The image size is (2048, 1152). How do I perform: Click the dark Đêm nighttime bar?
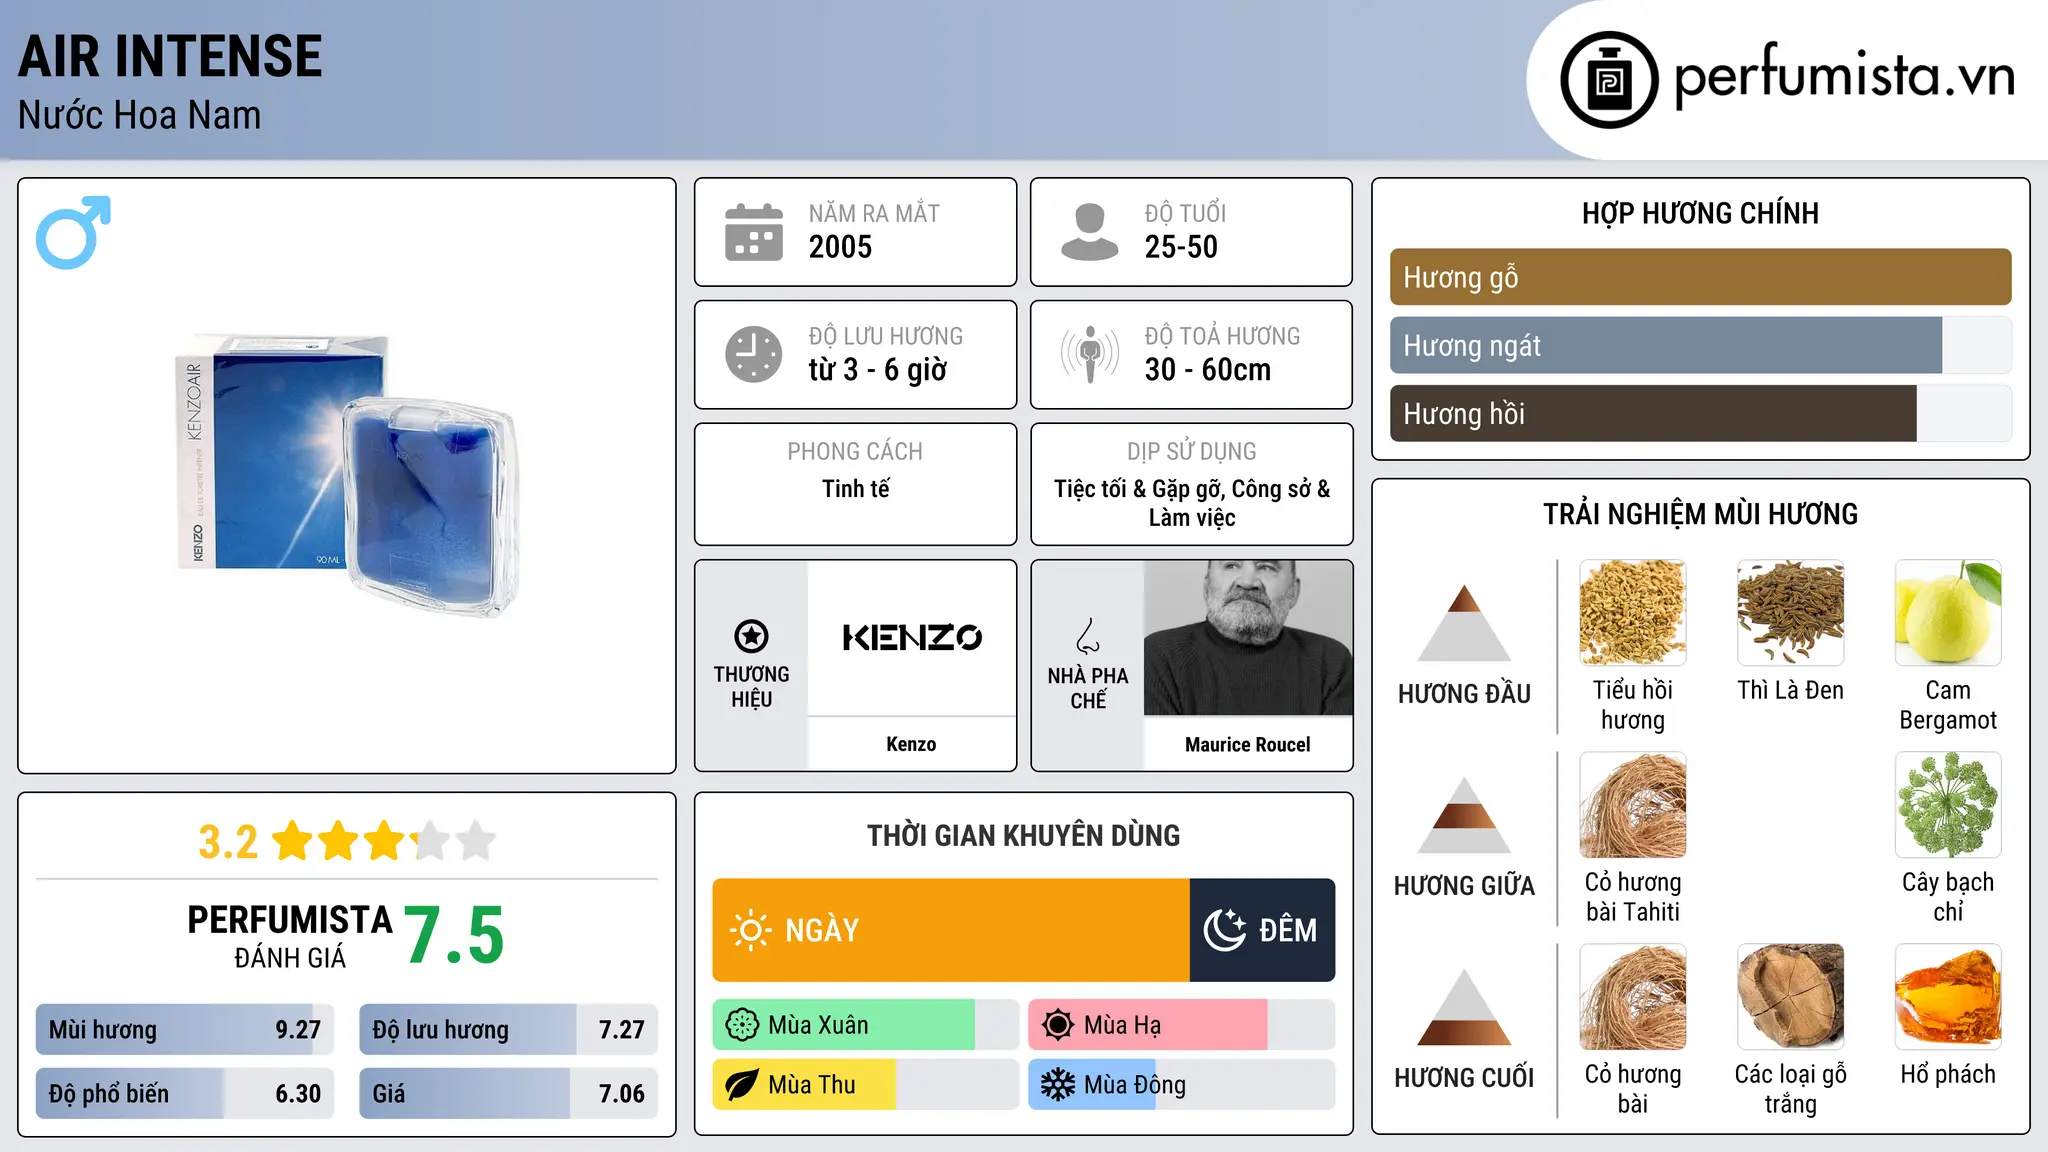(x=1262, y=930)
